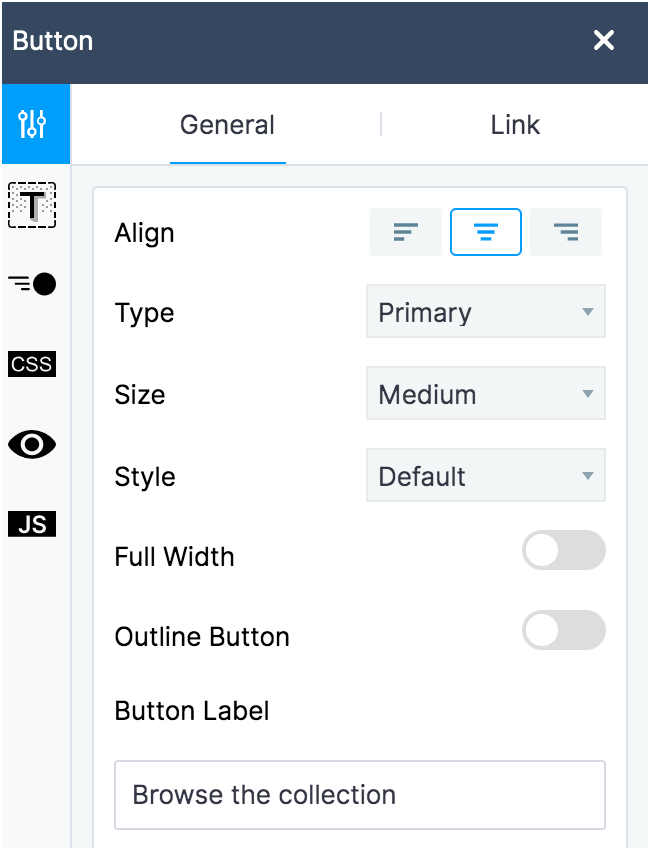The width and height of the screenshot is (650, 850).
Task: Click the Button Label text field
Action: click(360, 795)
